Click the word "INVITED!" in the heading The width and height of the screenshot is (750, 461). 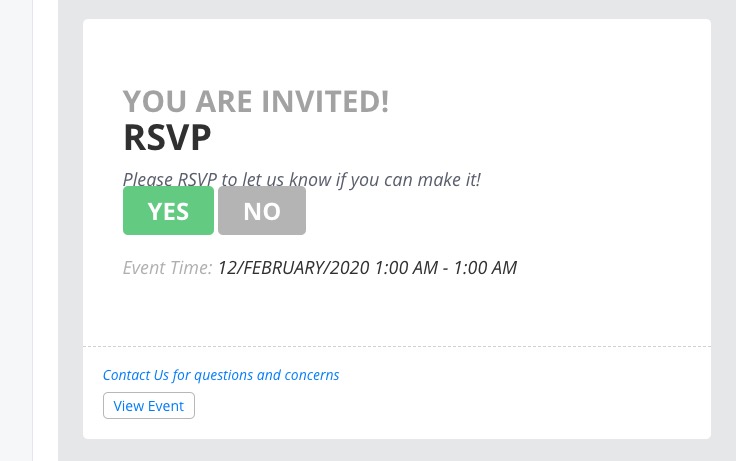(326, 101)
